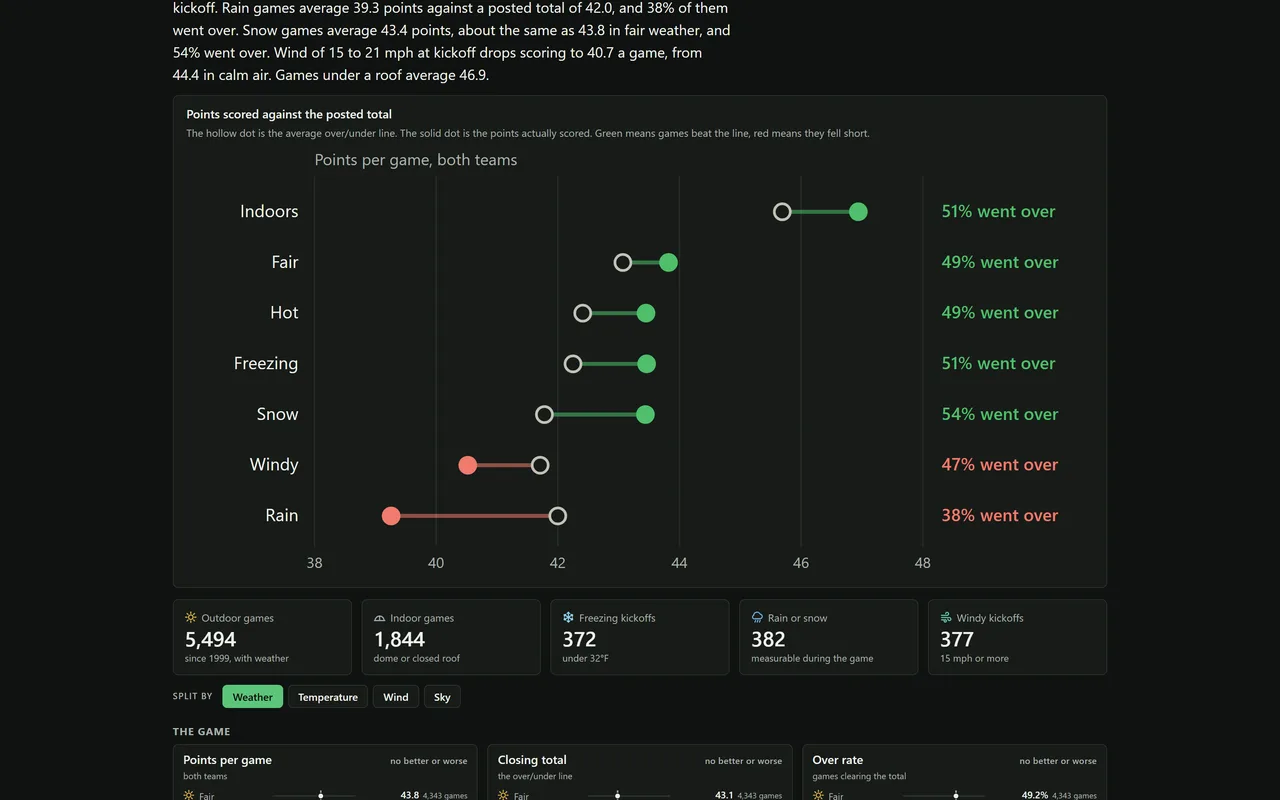Click the 'Points per game' card title
Viewport: 1280px width, 800px height.
(x=227, y=760)
